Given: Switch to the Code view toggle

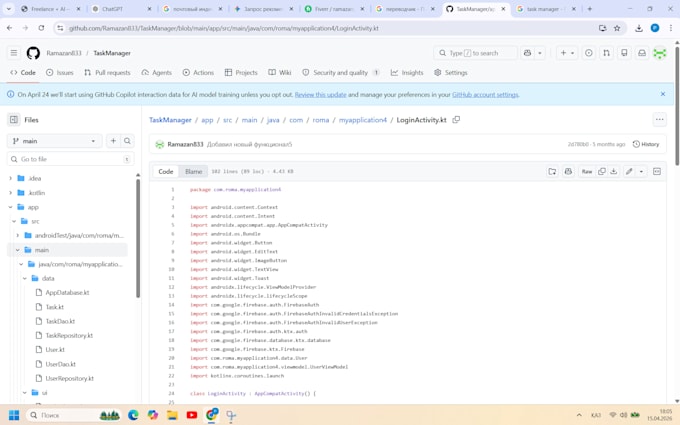Looking at the screenshot, I should tap(166, 171).
